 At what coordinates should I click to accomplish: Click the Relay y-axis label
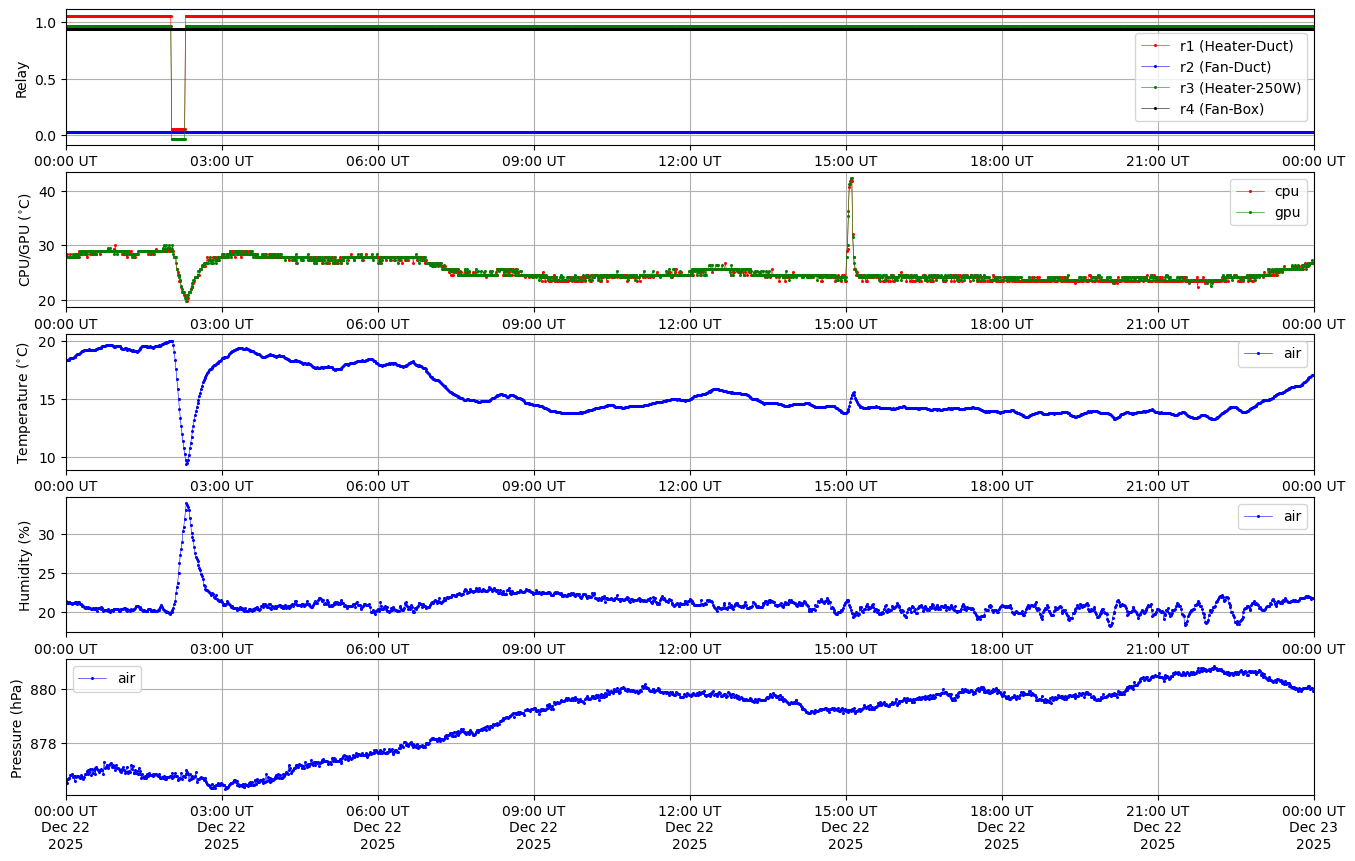22,78
